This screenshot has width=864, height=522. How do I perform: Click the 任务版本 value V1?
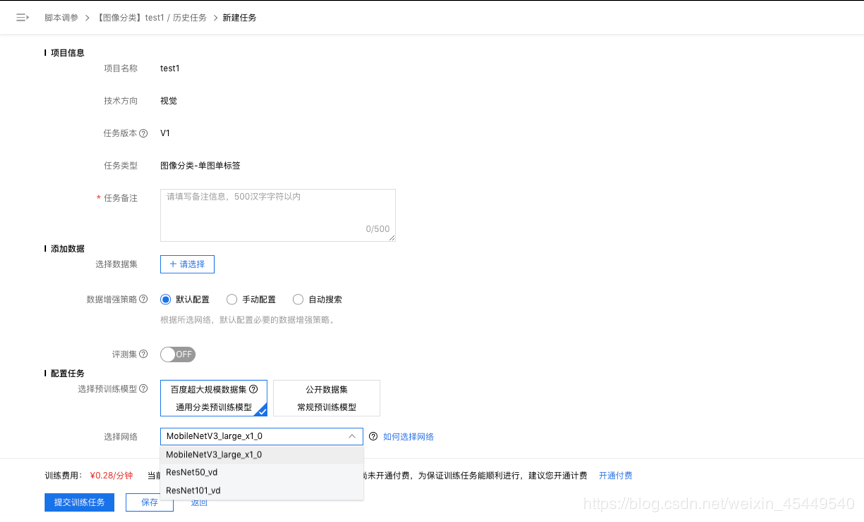click(165, 133)
